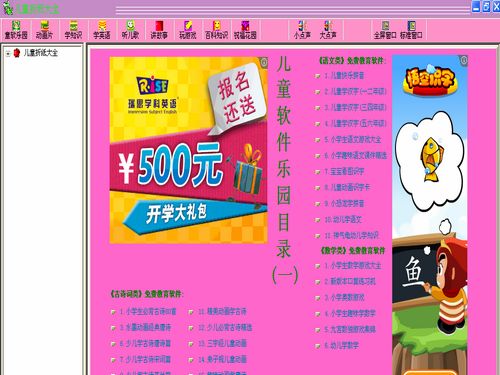Select the 儿童折纸大全 tree item

[x=41, y=53]
